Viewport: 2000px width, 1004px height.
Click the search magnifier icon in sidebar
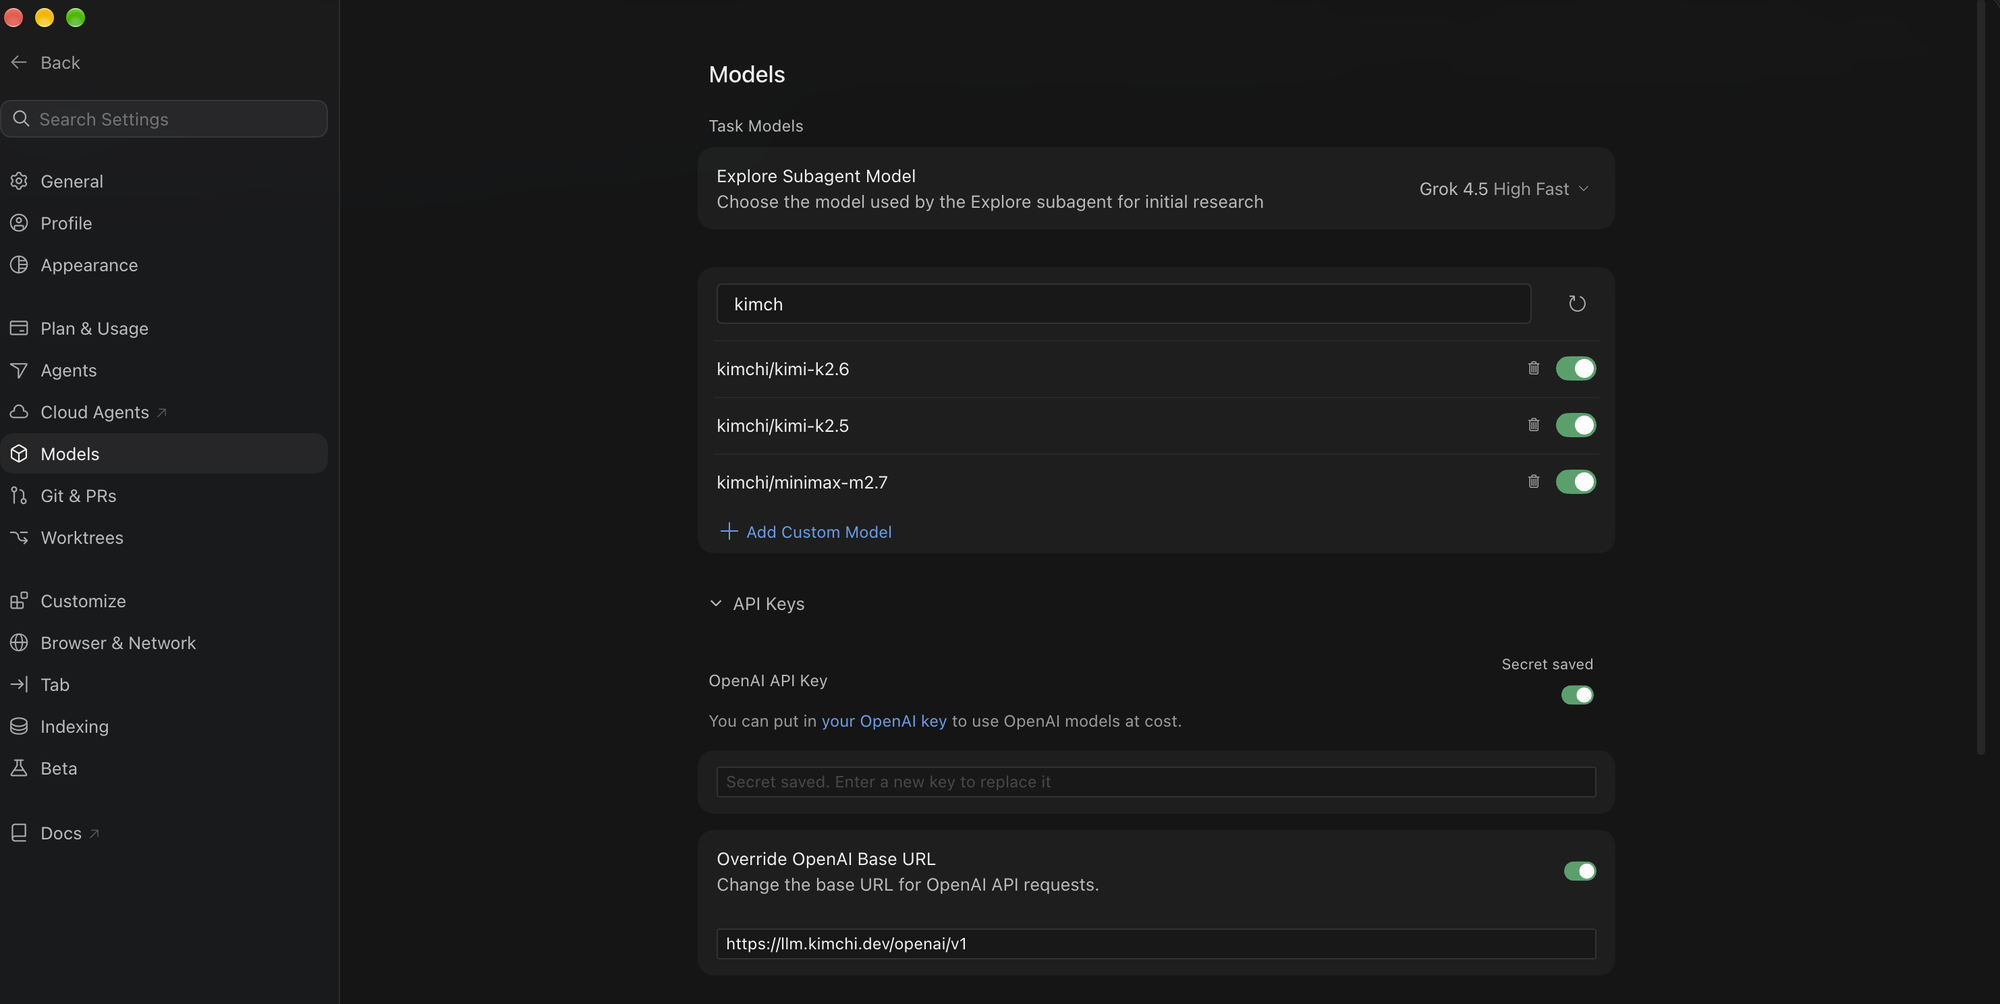click(x=21, y=119)
